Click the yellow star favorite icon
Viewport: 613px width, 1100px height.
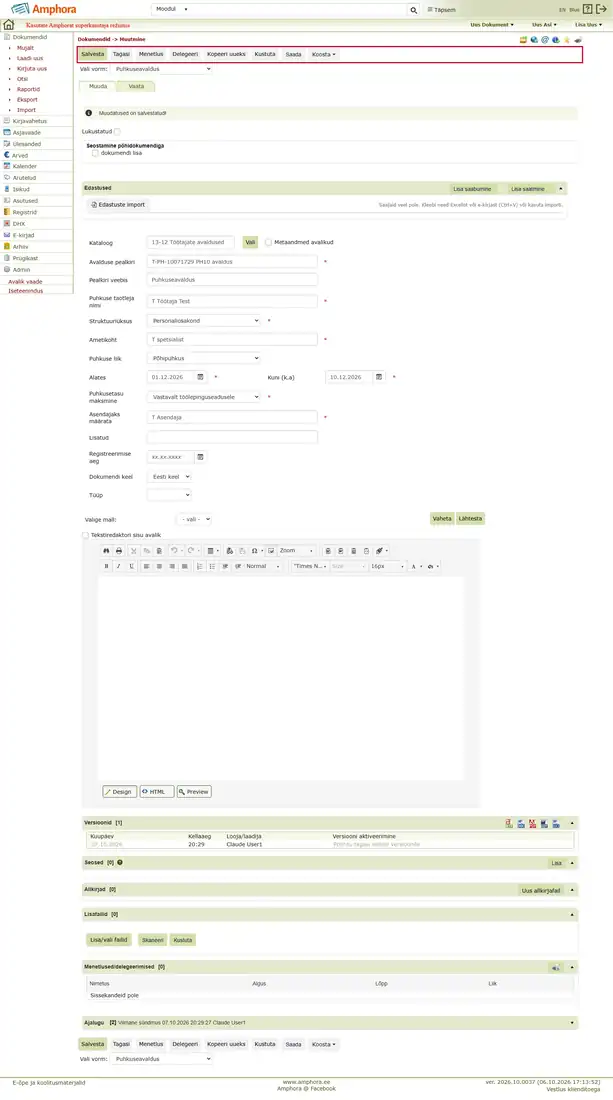pos(567,40)
